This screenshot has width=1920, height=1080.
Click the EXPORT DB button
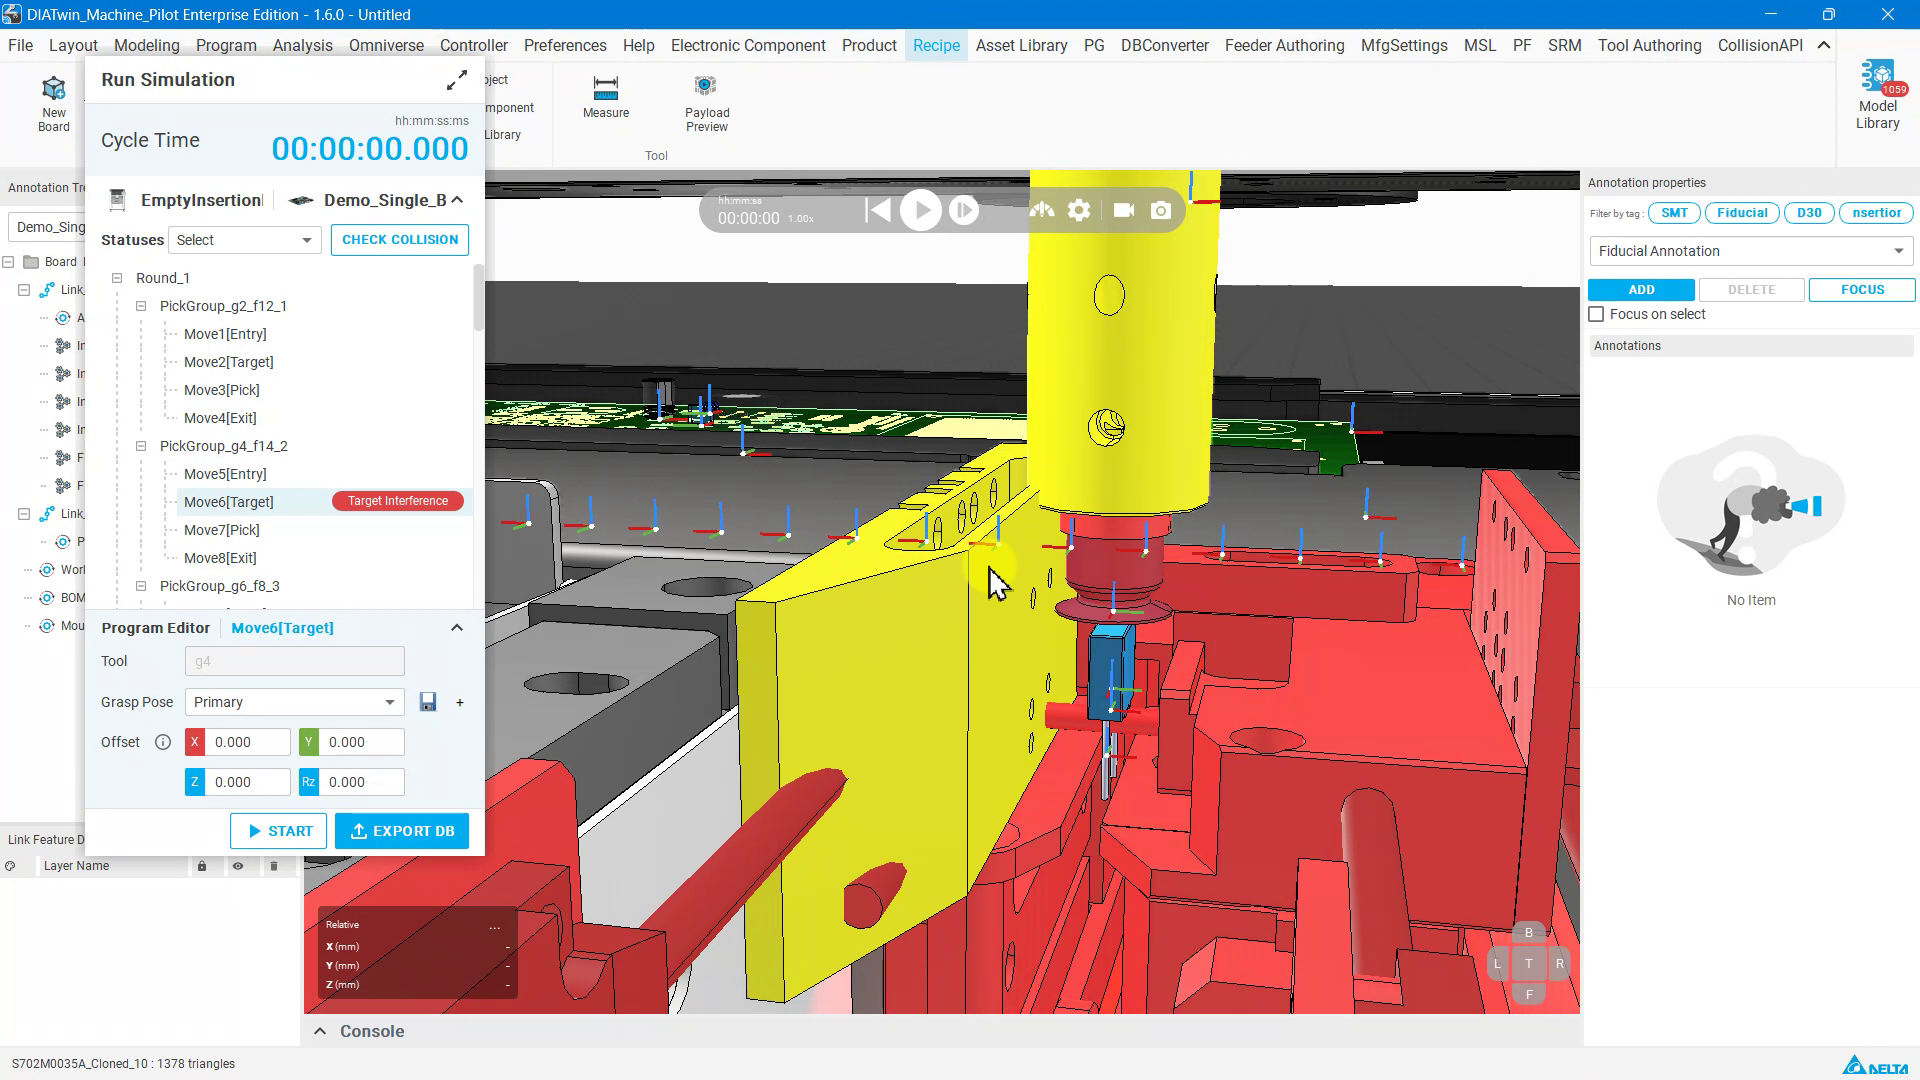402,831
